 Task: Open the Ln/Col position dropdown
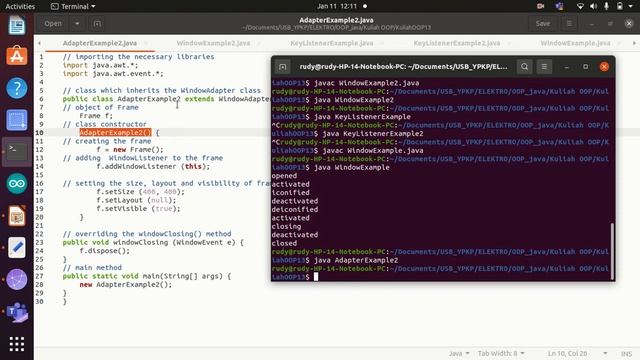577,353
